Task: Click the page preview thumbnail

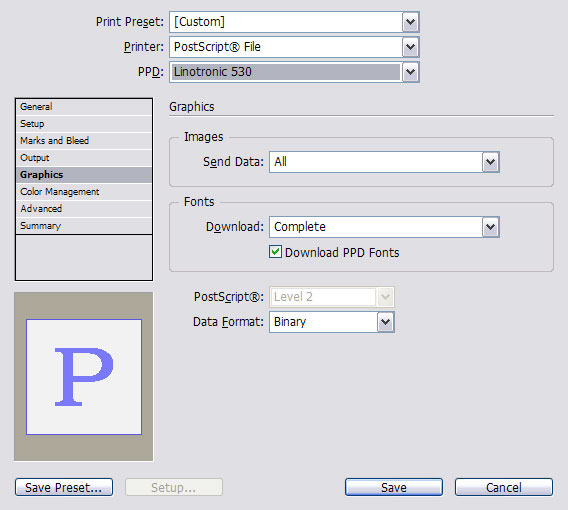Action: pyautogui.click(x=84, y=377)
